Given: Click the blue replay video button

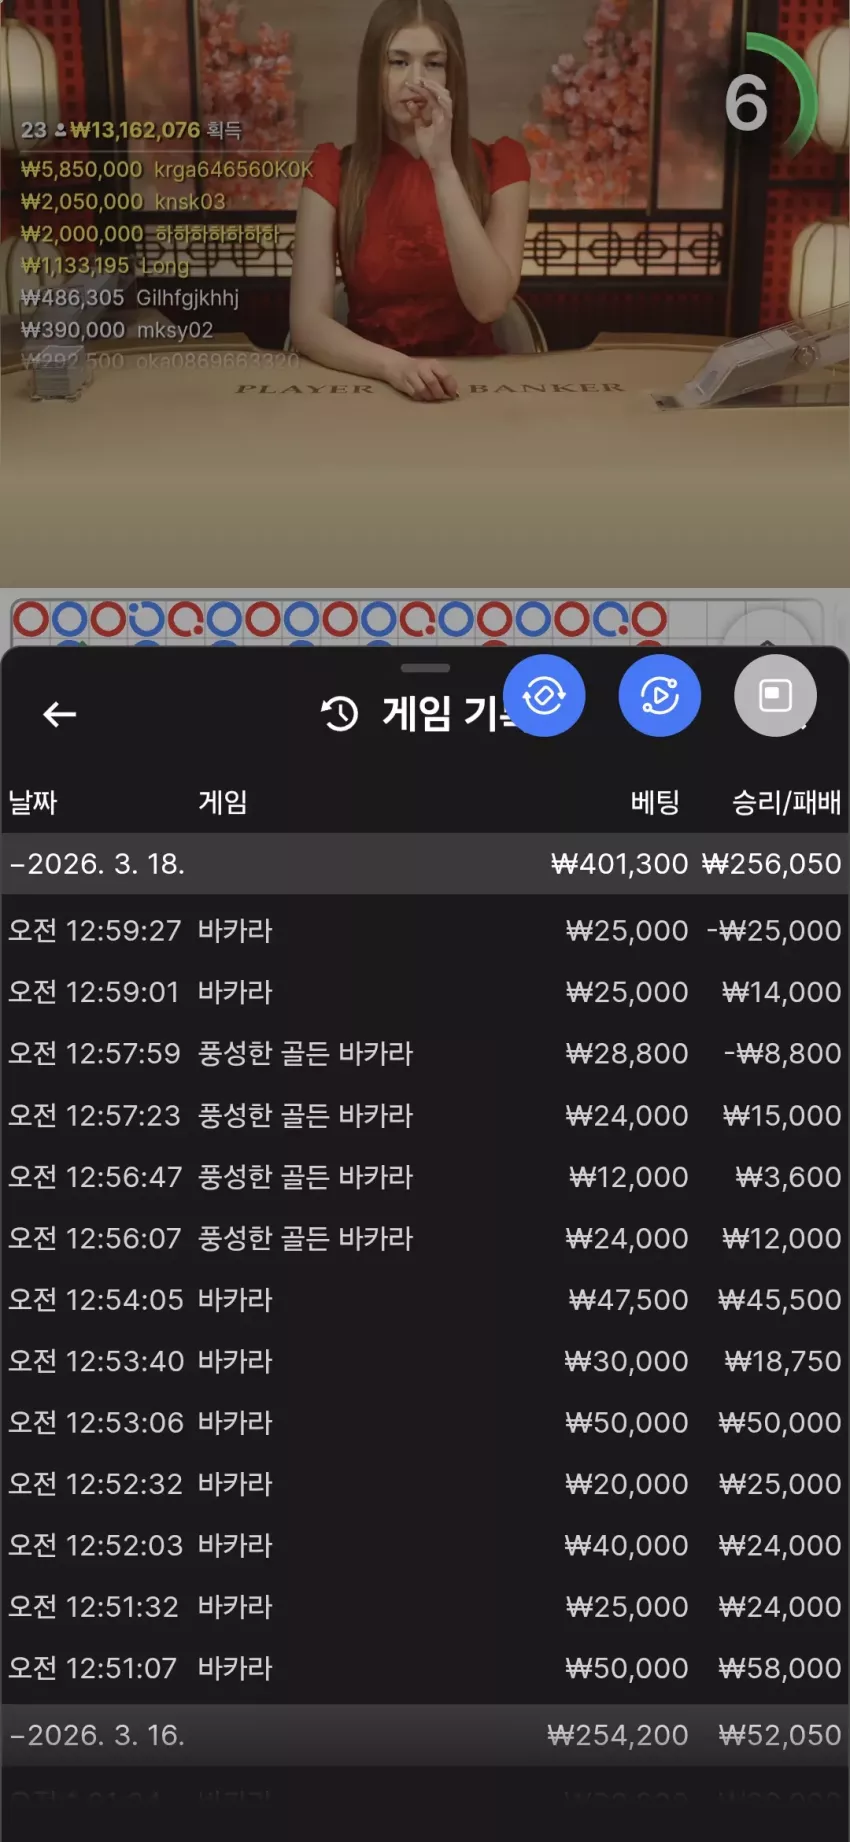Looking at the screenshot, I should (660, 696).
